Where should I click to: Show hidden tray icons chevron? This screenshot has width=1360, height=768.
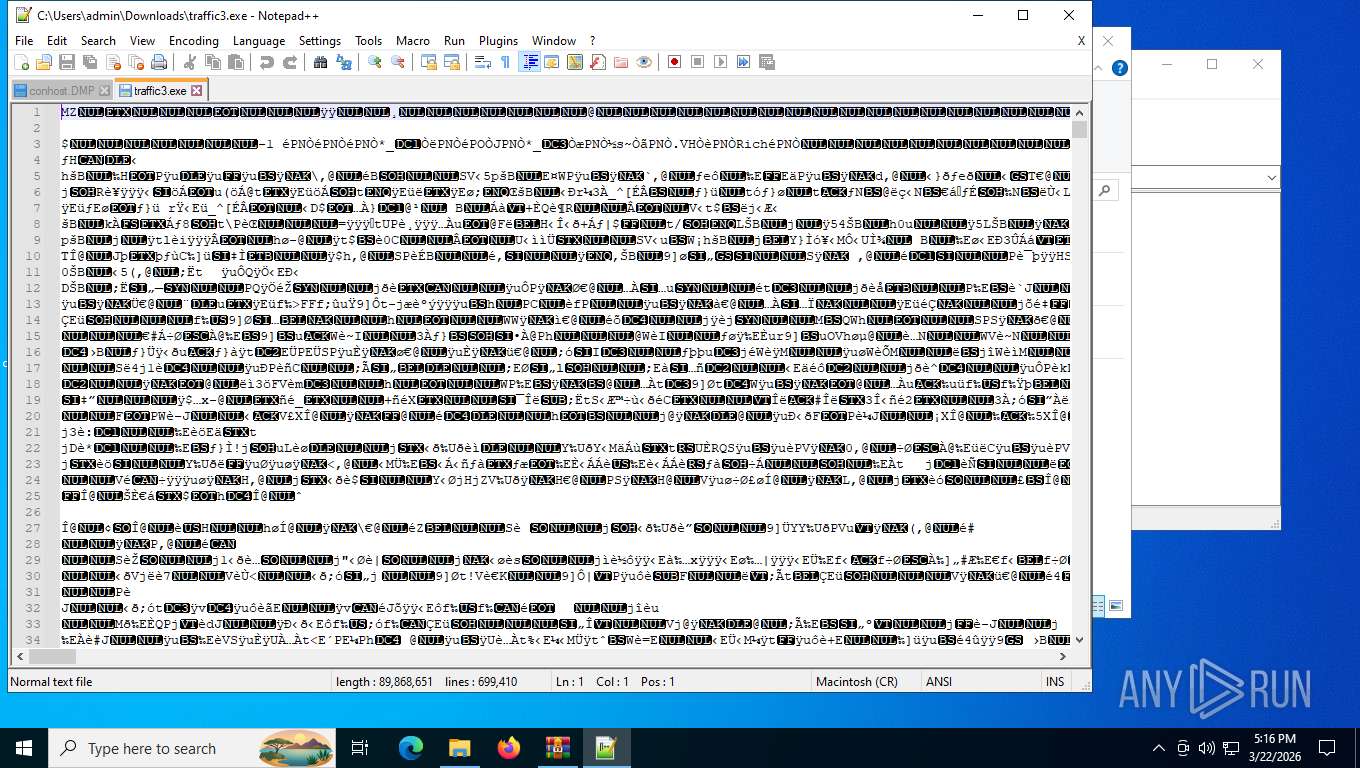point(1159,748)
